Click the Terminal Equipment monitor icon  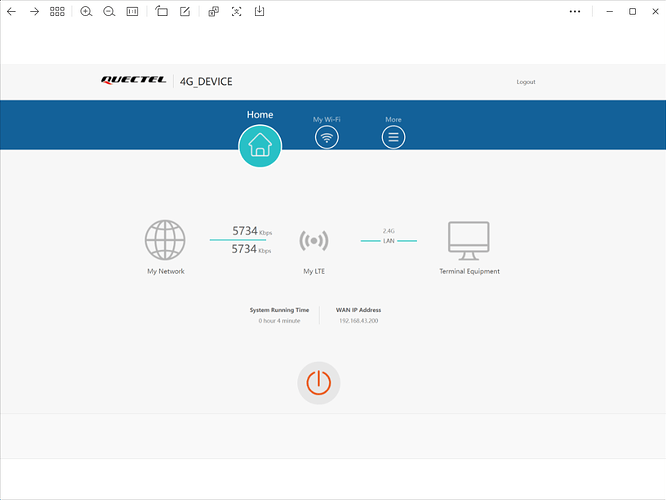[x=469, y=241]
